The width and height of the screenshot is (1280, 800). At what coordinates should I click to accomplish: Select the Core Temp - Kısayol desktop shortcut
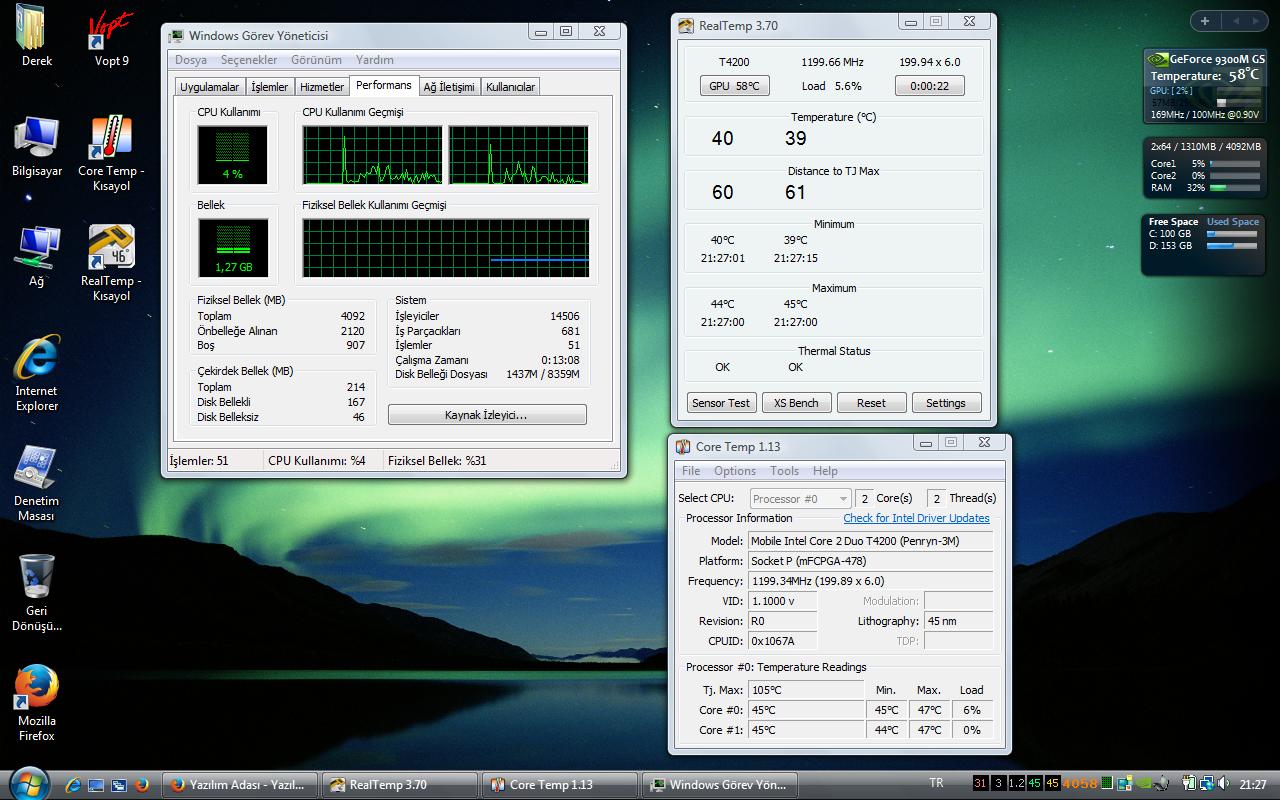pos(111,153)
